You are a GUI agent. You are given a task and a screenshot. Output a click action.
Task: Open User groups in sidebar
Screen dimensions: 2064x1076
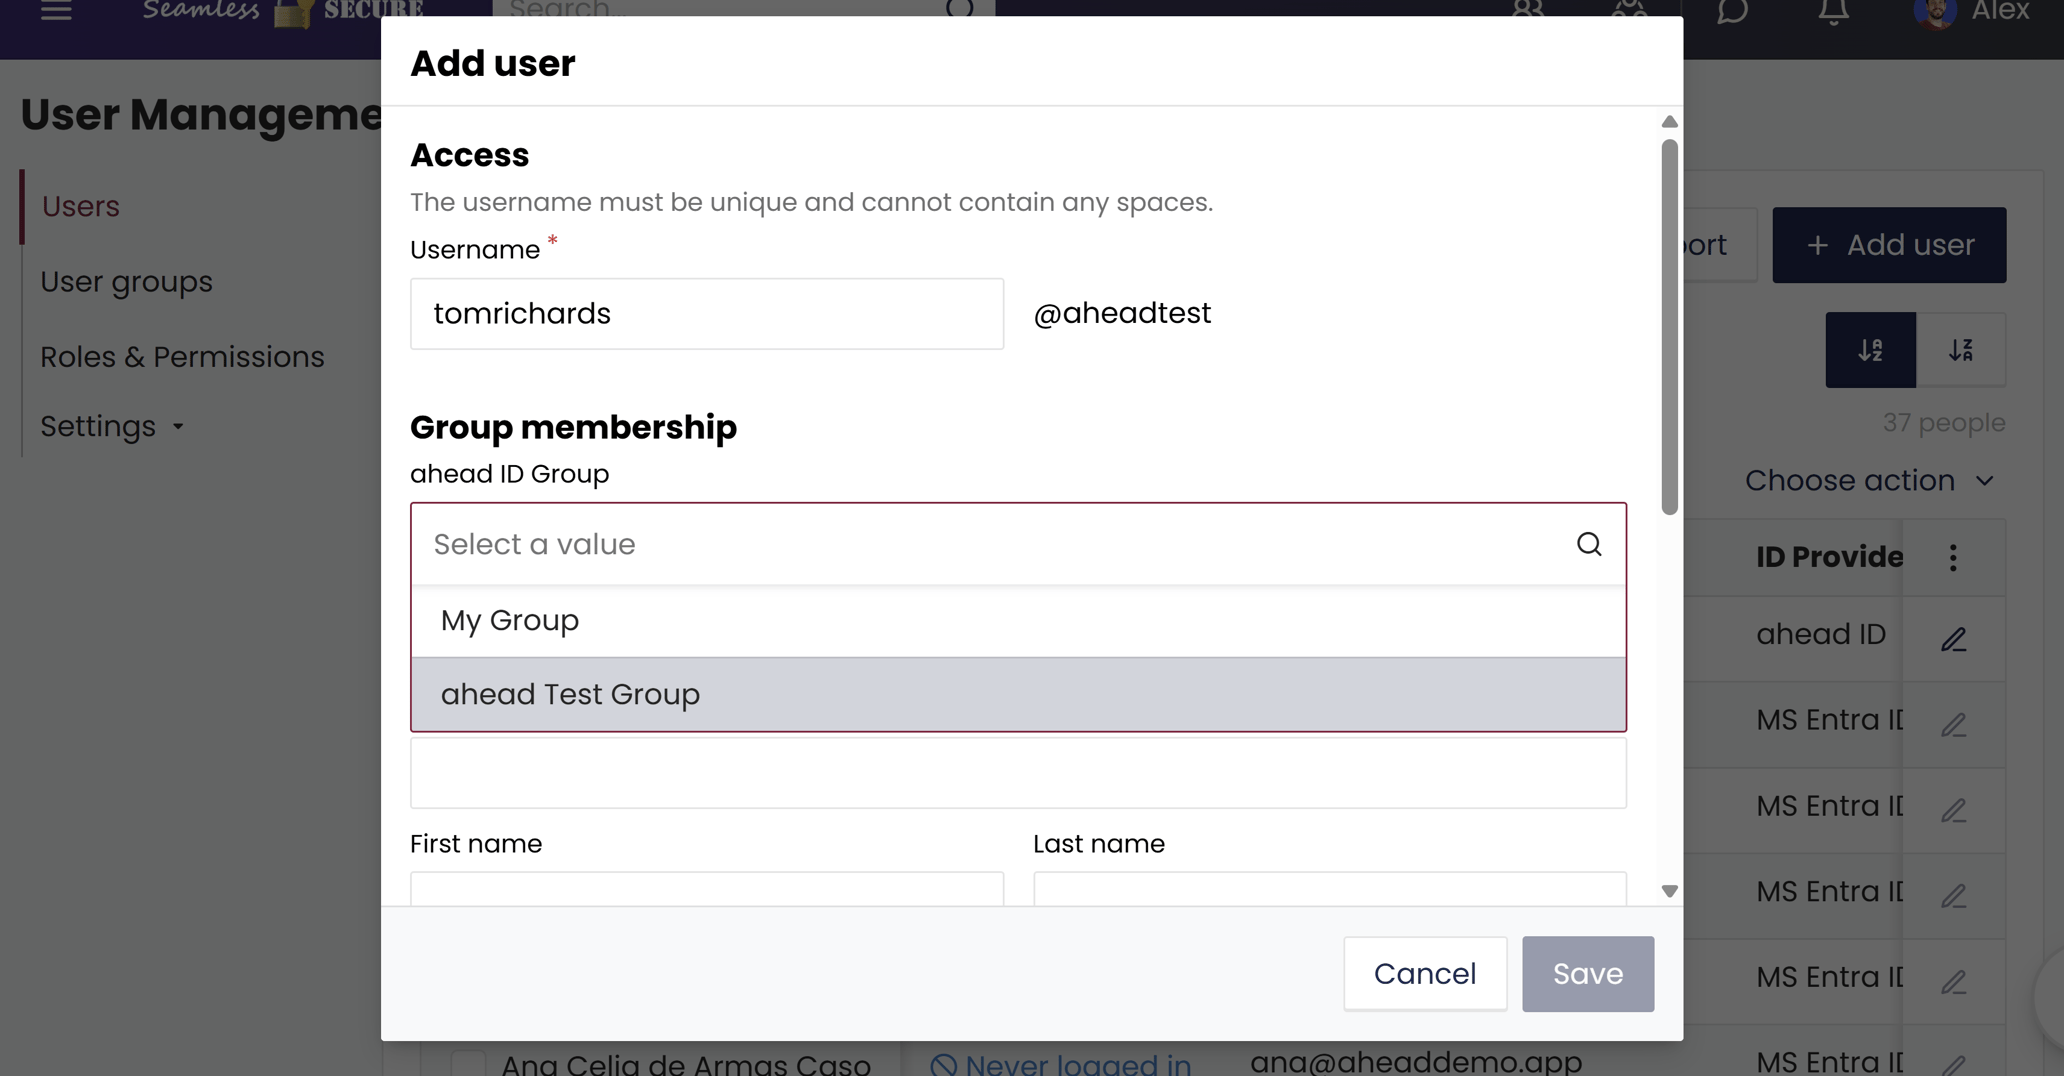pos(126,282)
